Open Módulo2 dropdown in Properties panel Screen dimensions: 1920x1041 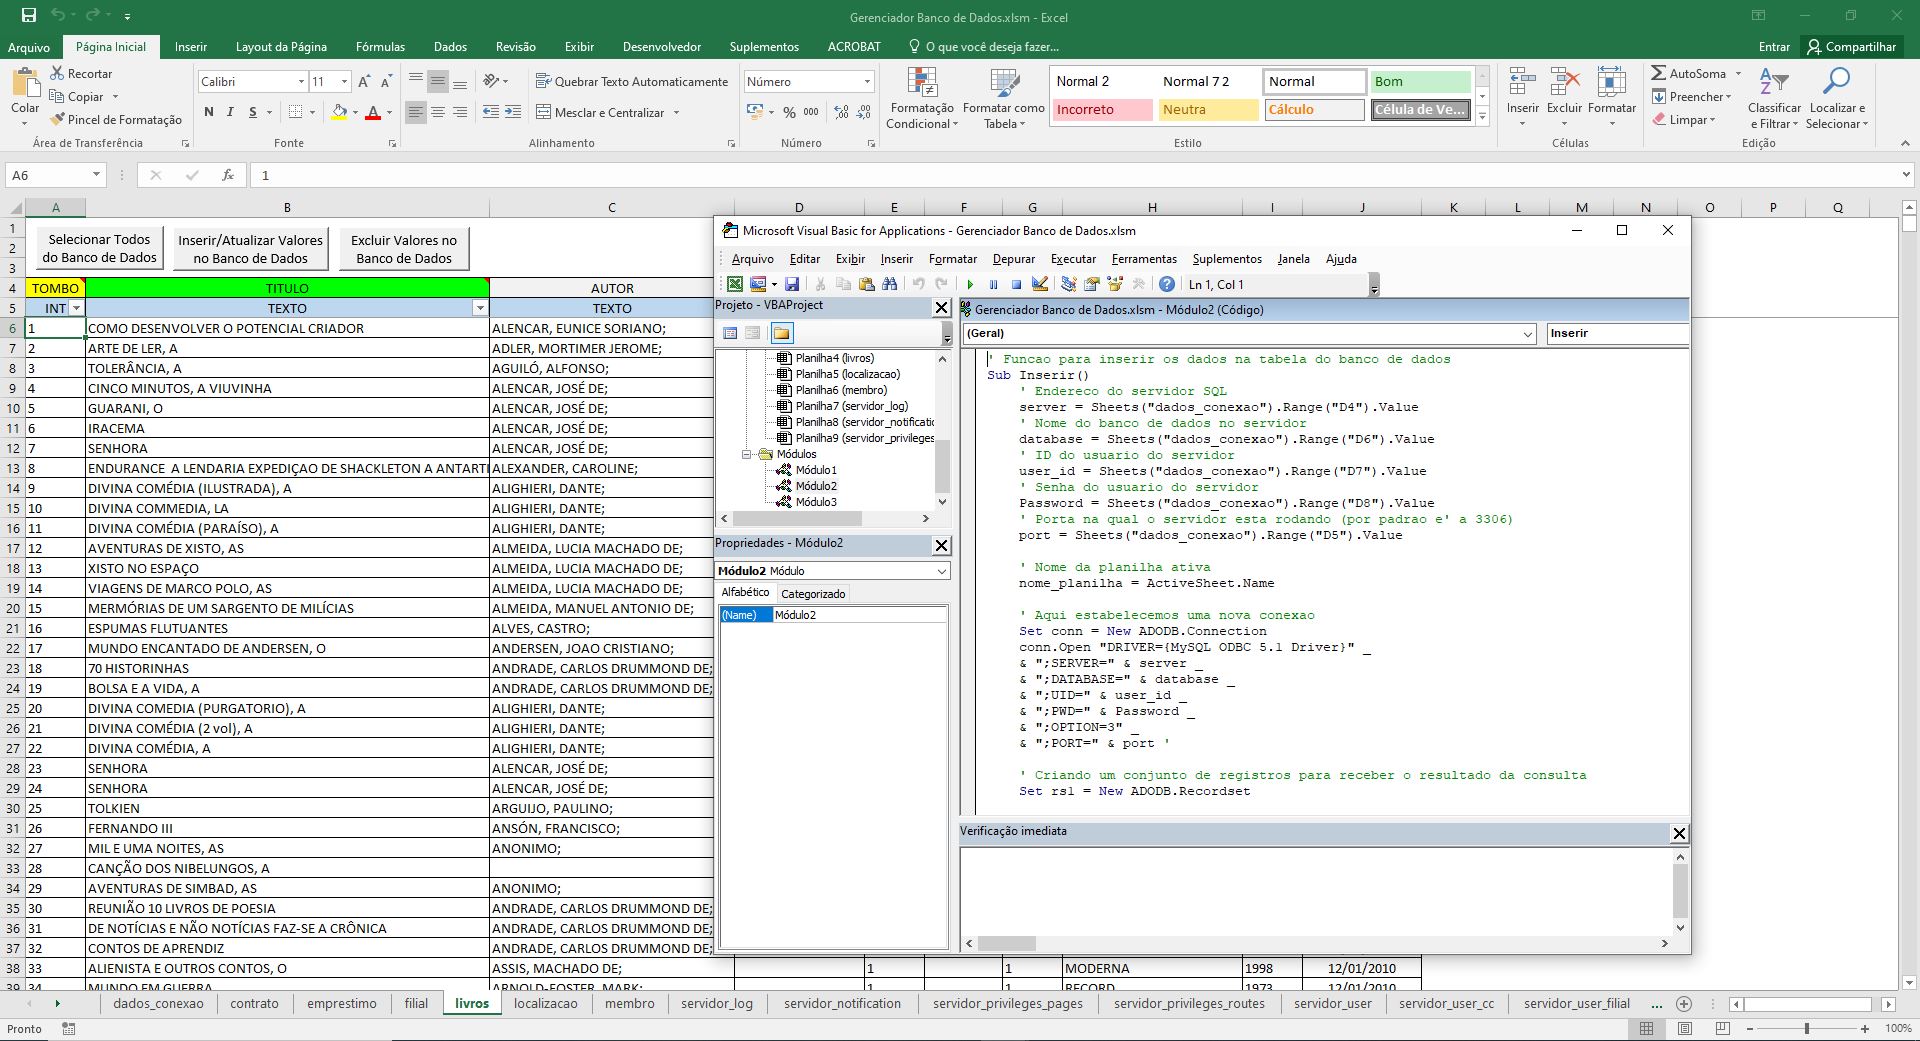coord(941,571)
